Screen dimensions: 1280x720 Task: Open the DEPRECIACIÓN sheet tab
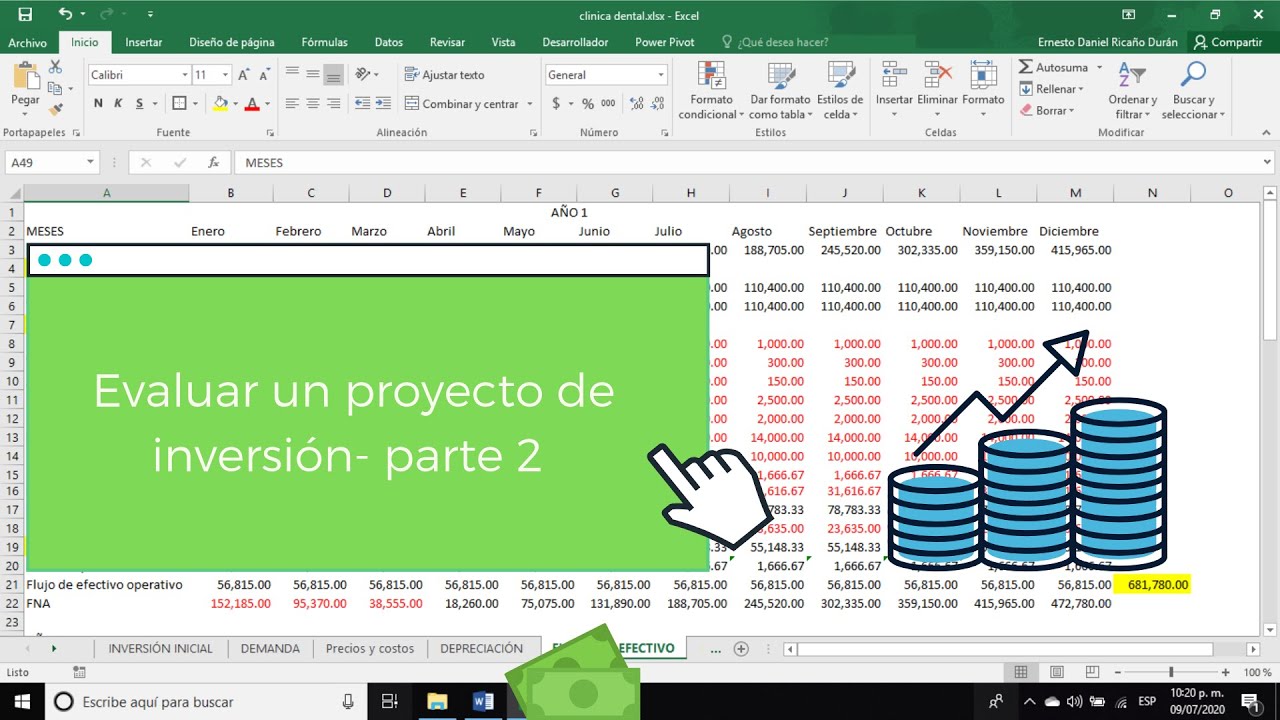tap(483, 648)
